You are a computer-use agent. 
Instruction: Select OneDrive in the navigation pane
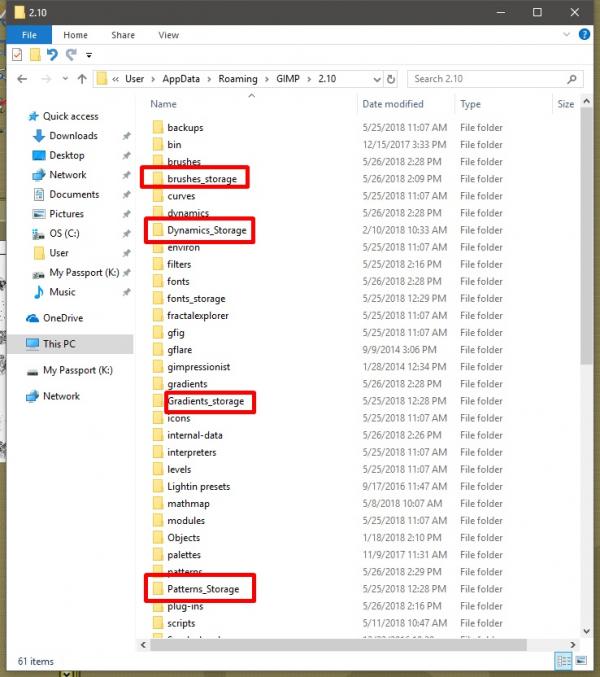63,318
